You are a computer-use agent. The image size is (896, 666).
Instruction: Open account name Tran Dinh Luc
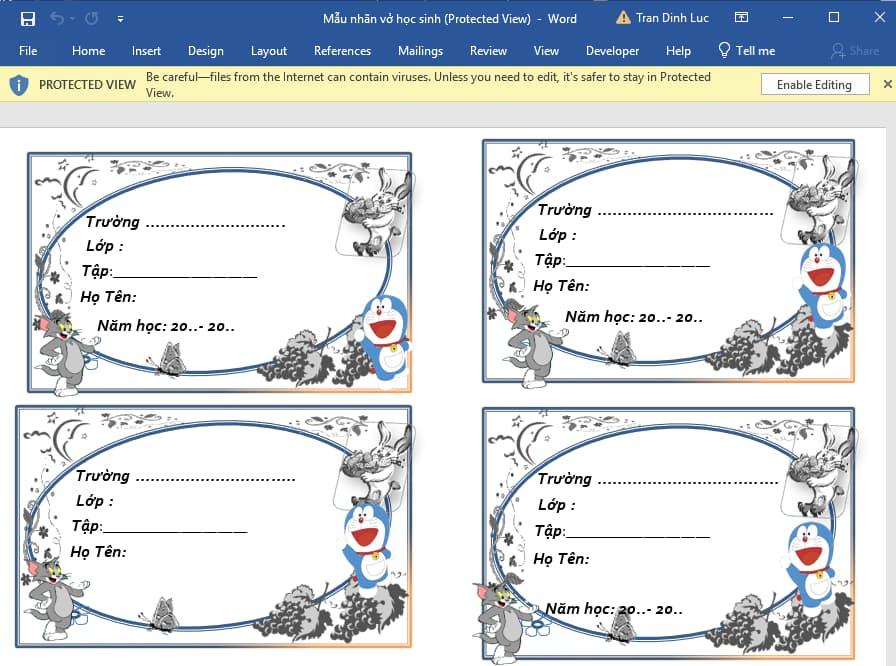coord(672,18)
